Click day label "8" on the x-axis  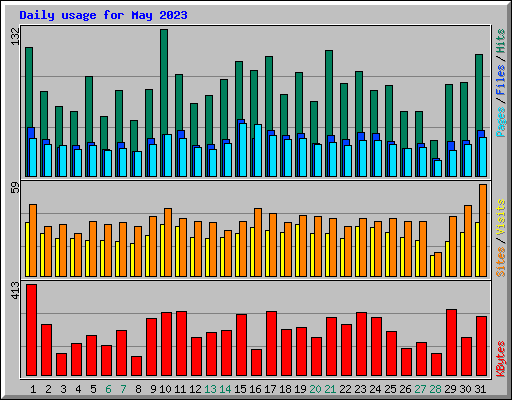[x=138, y=389]
